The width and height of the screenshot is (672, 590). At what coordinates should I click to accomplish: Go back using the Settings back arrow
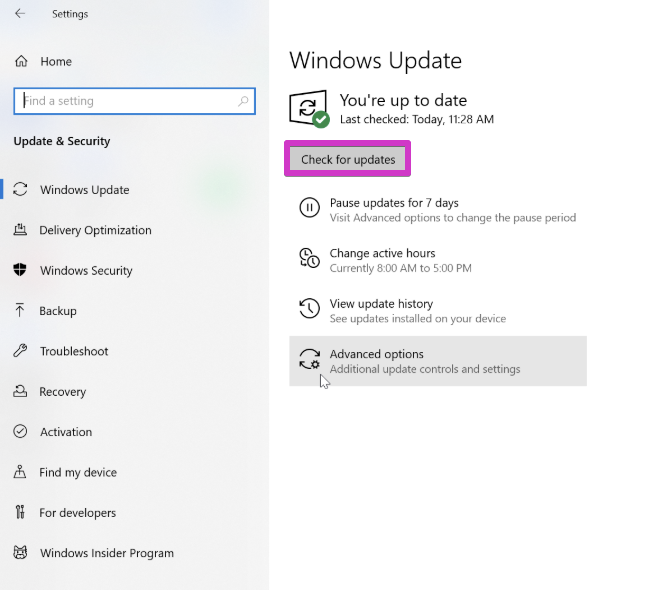tap(20, 14)
